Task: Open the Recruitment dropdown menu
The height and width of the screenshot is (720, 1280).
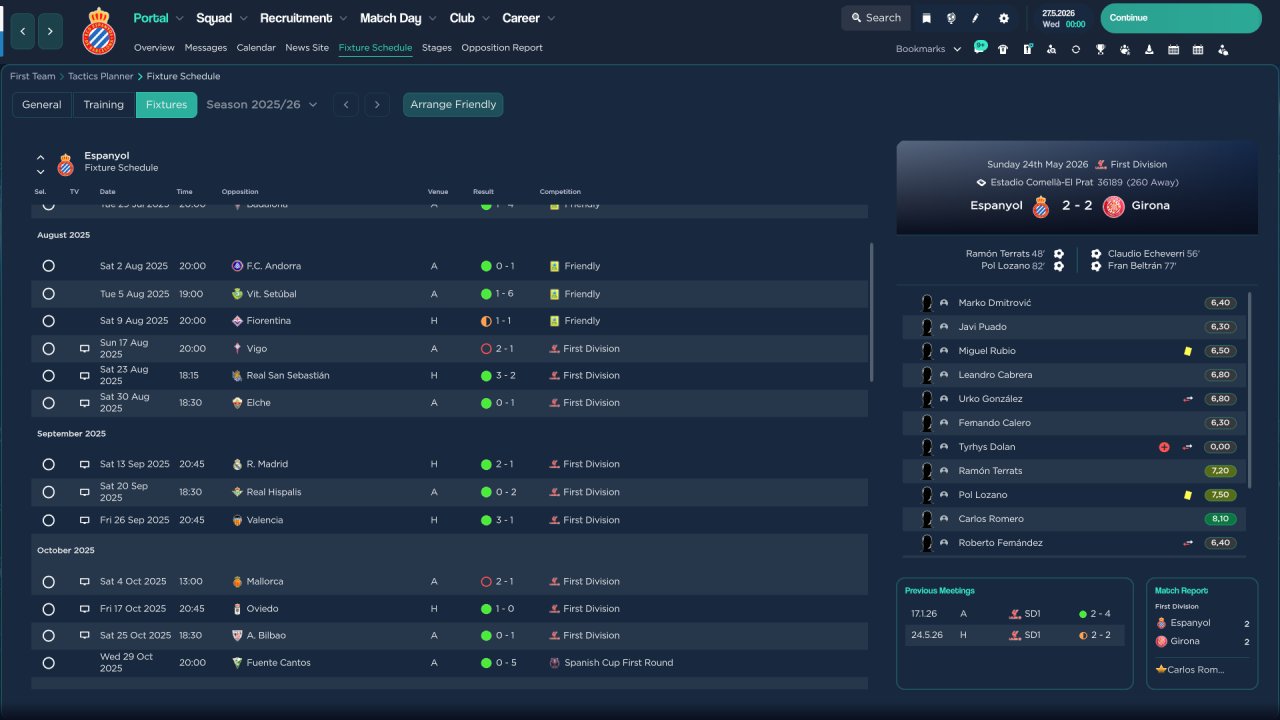Action: (x=304, y=18)
